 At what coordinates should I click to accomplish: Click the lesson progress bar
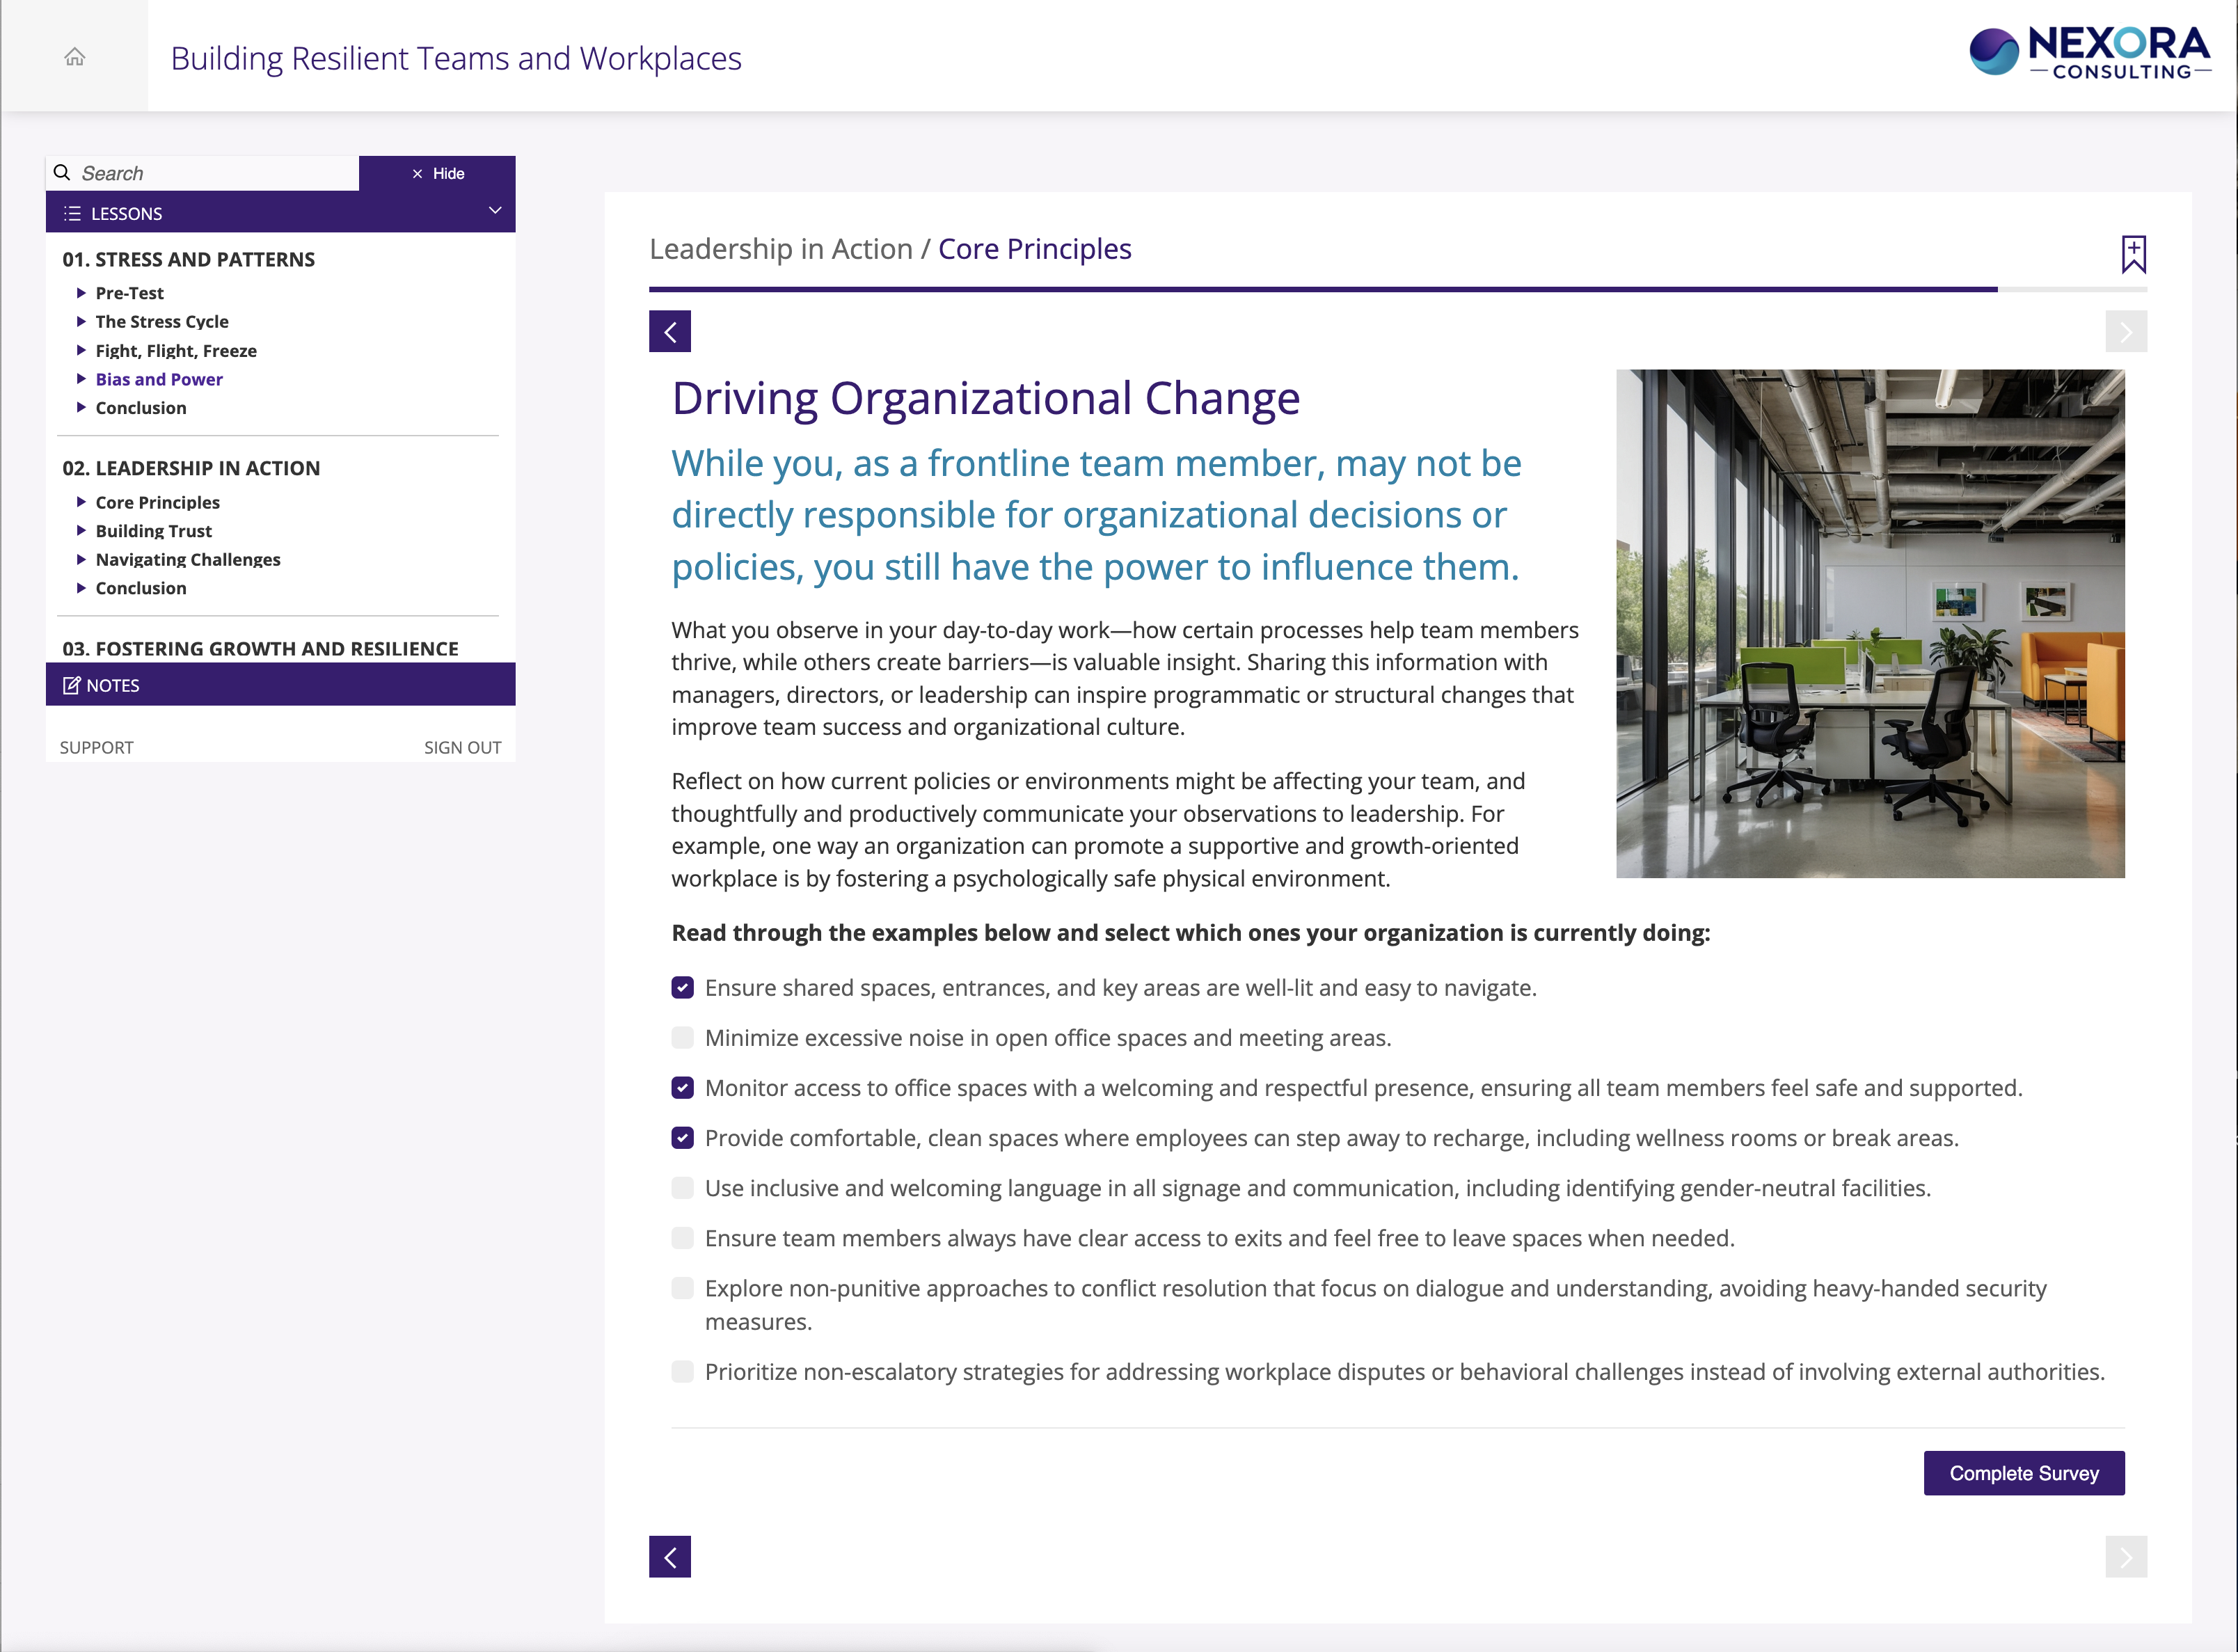pyautogui.click(x=1397, y=290)
